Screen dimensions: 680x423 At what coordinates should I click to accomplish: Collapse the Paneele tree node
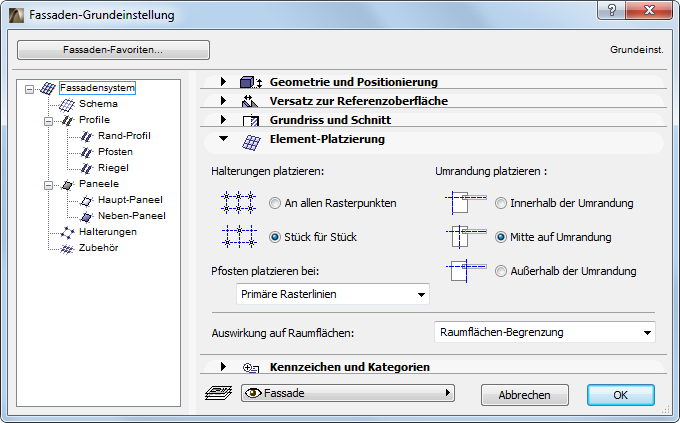point(49,186)
